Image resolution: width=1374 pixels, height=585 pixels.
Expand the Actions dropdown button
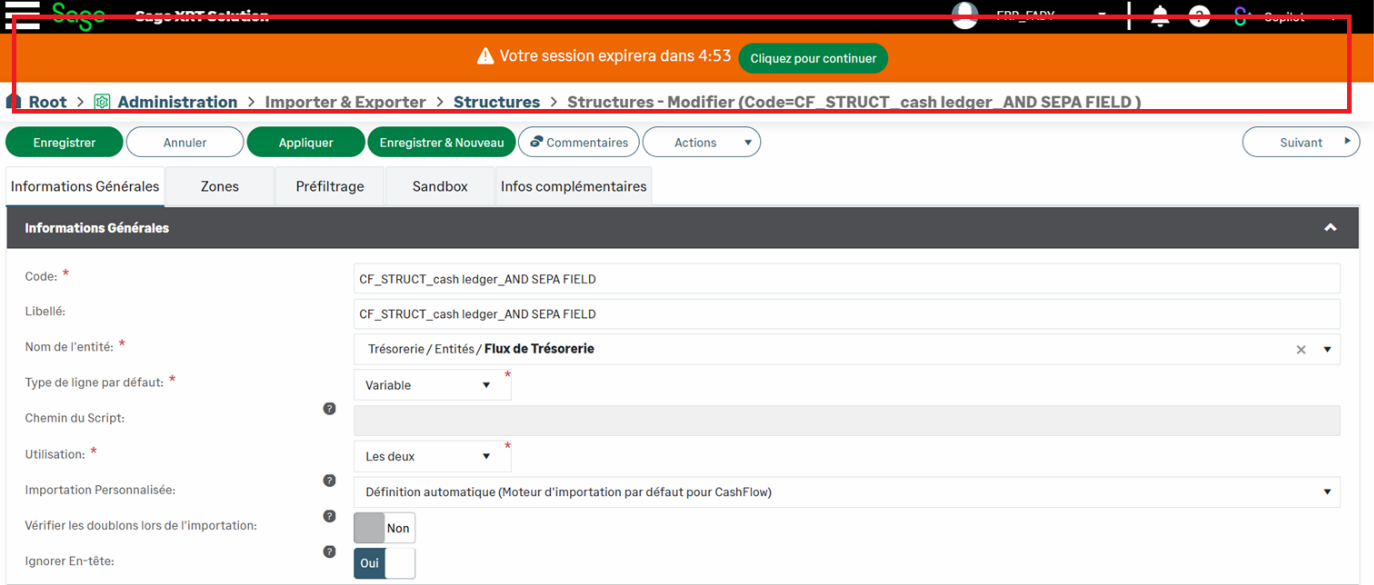(x=701, y=142)
